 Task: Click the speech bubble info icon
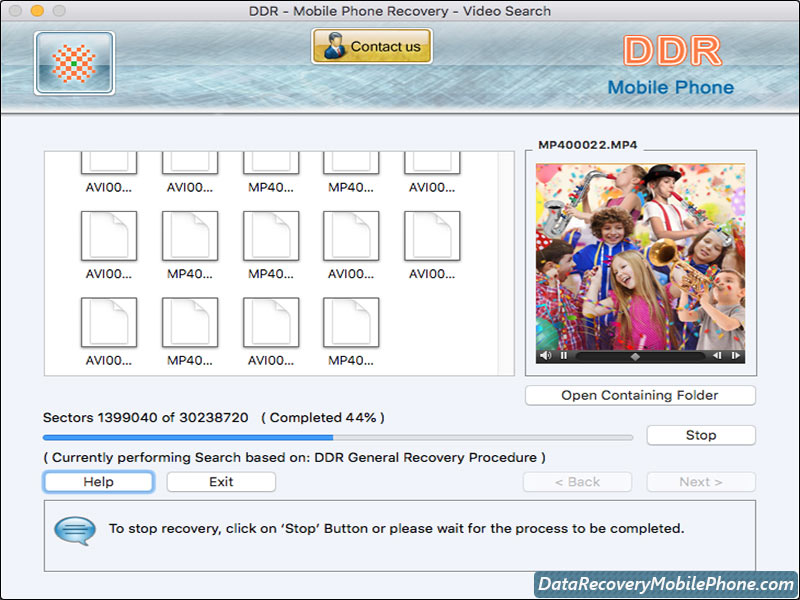pyautogui.click(x=75, y=529)
